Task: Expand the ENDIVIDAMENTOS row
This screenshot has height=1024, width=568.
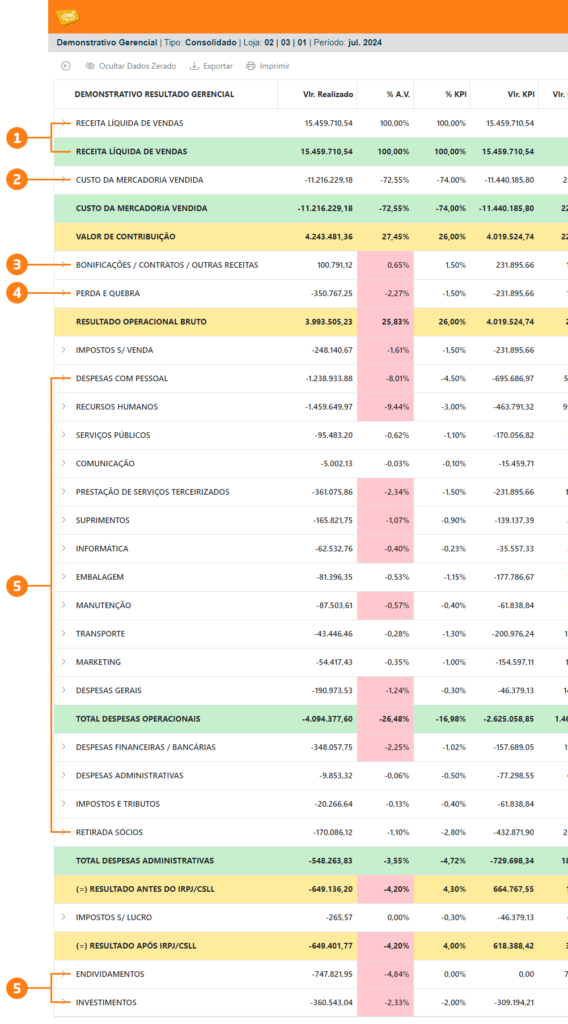Action: point(63,974)
